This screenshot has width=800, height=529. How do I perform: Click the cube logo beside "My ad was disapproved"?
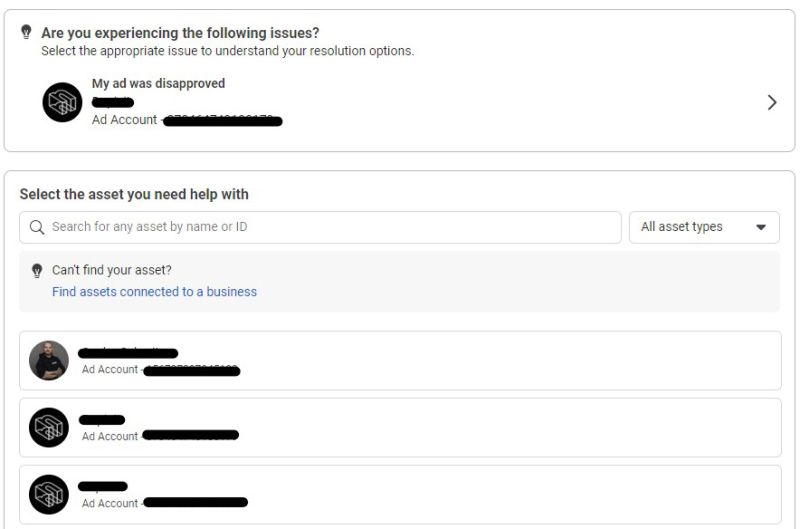62,102
